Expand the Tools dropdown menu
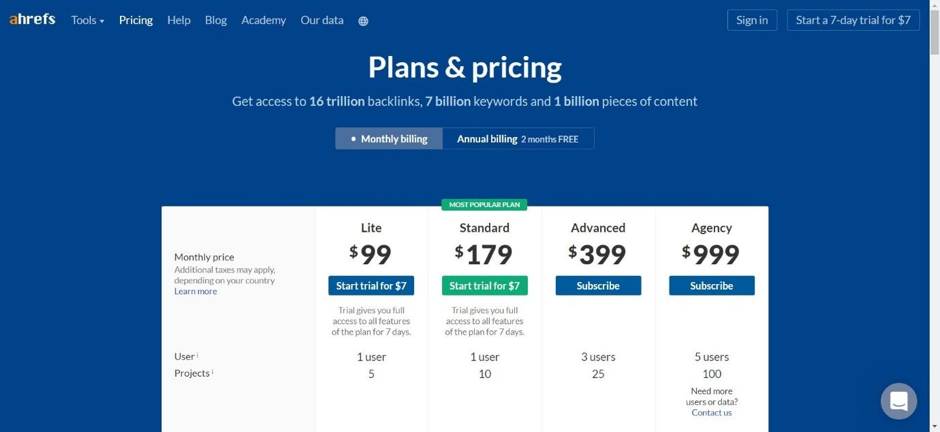The image size is (940, 432). point(88,20)
